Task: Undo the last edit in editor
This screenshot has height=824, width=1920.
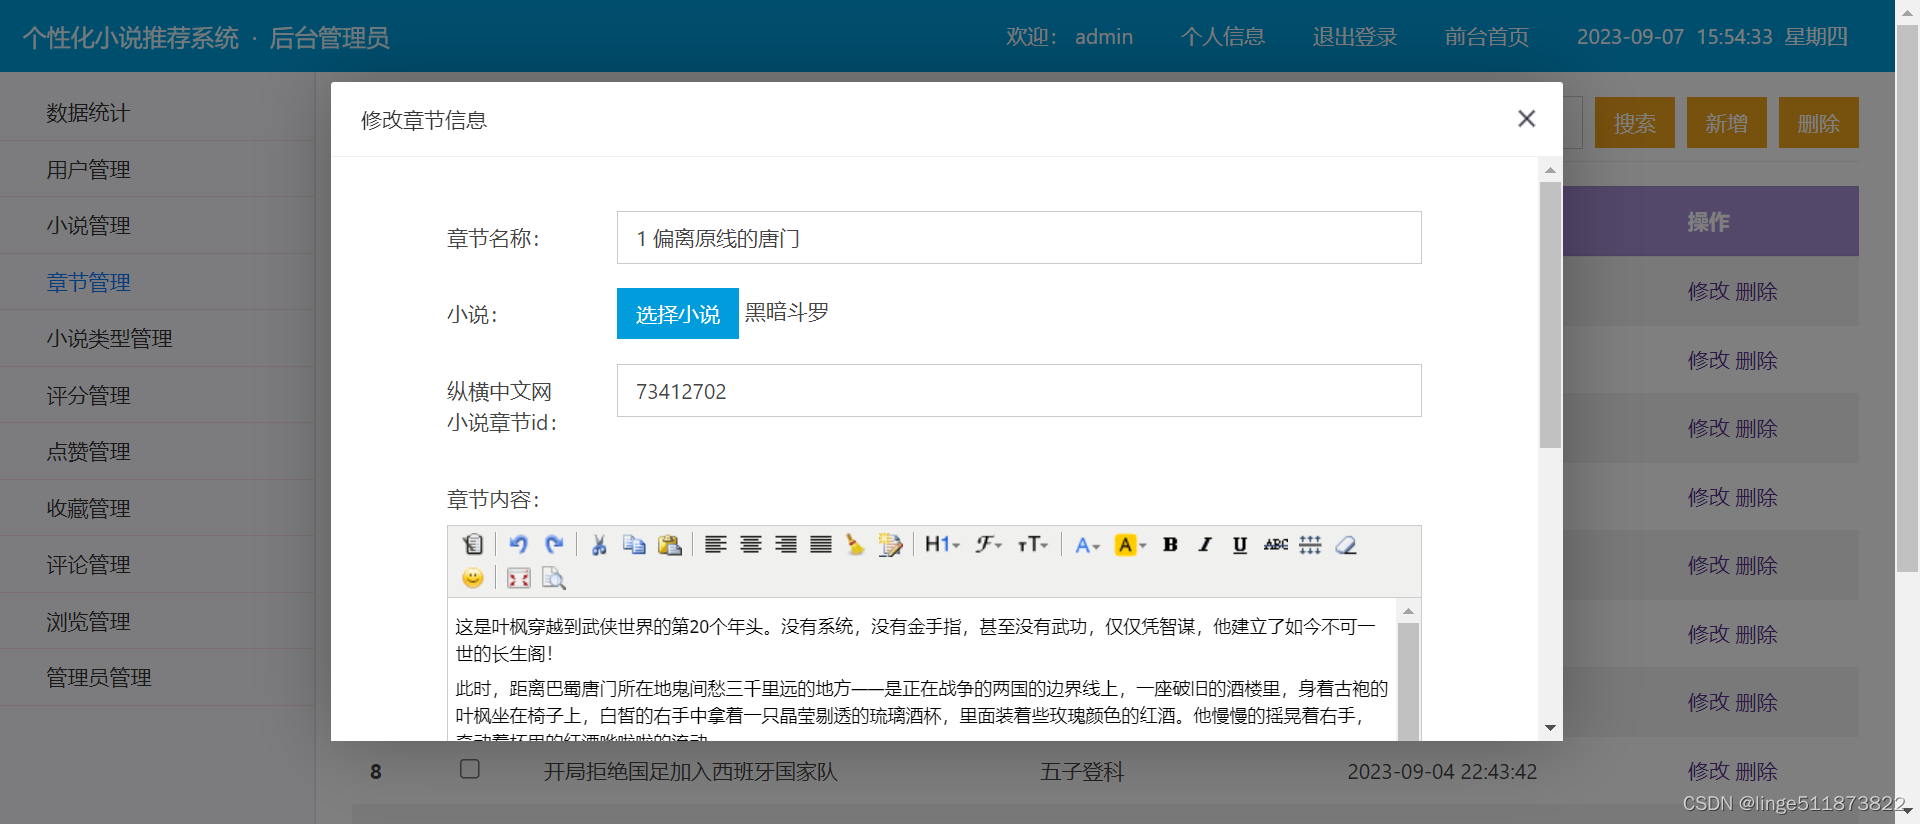Action: [518, 544]
